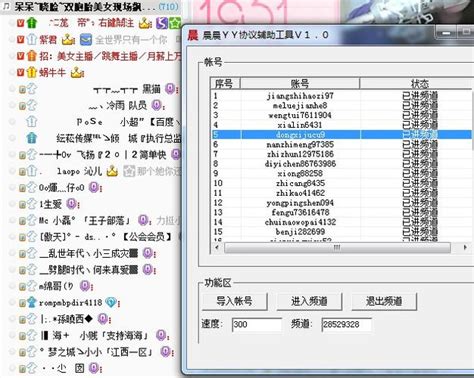Click crown icon next to 紫君
This screenshot has height=378, width=474.
click(x=68, y=40)
